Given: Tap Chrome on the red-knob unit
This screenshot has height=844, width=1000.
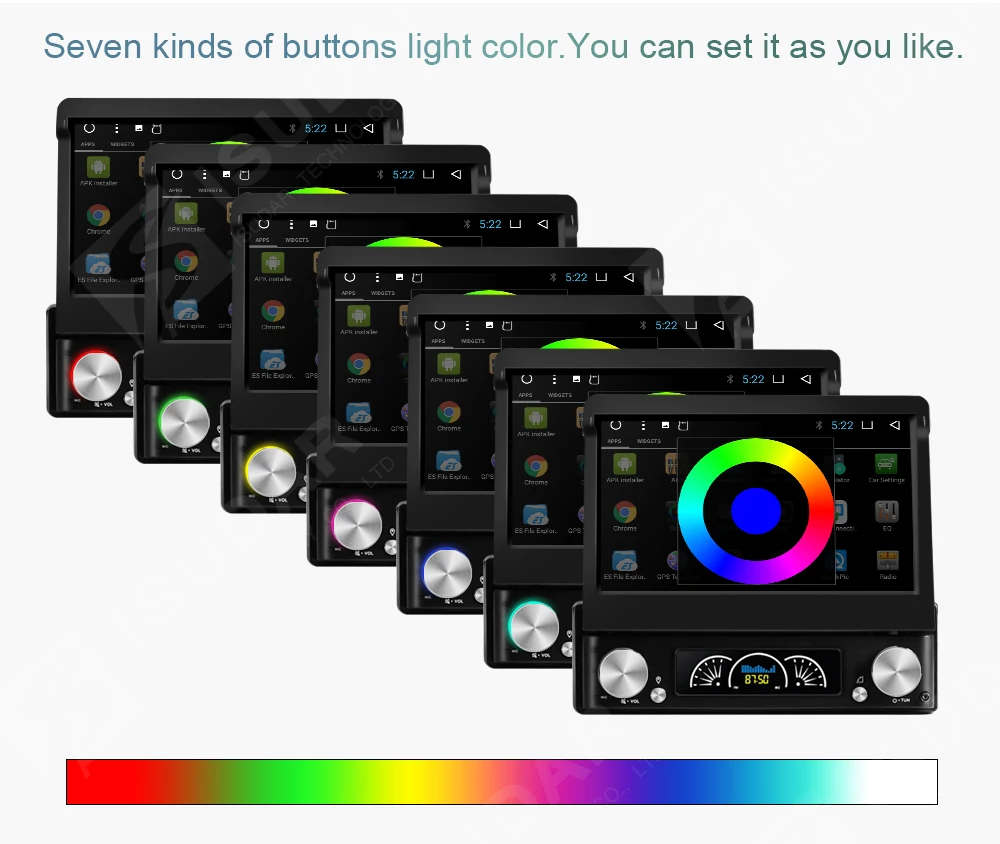Looking at the screenshot, I should (x=98, y=219).
